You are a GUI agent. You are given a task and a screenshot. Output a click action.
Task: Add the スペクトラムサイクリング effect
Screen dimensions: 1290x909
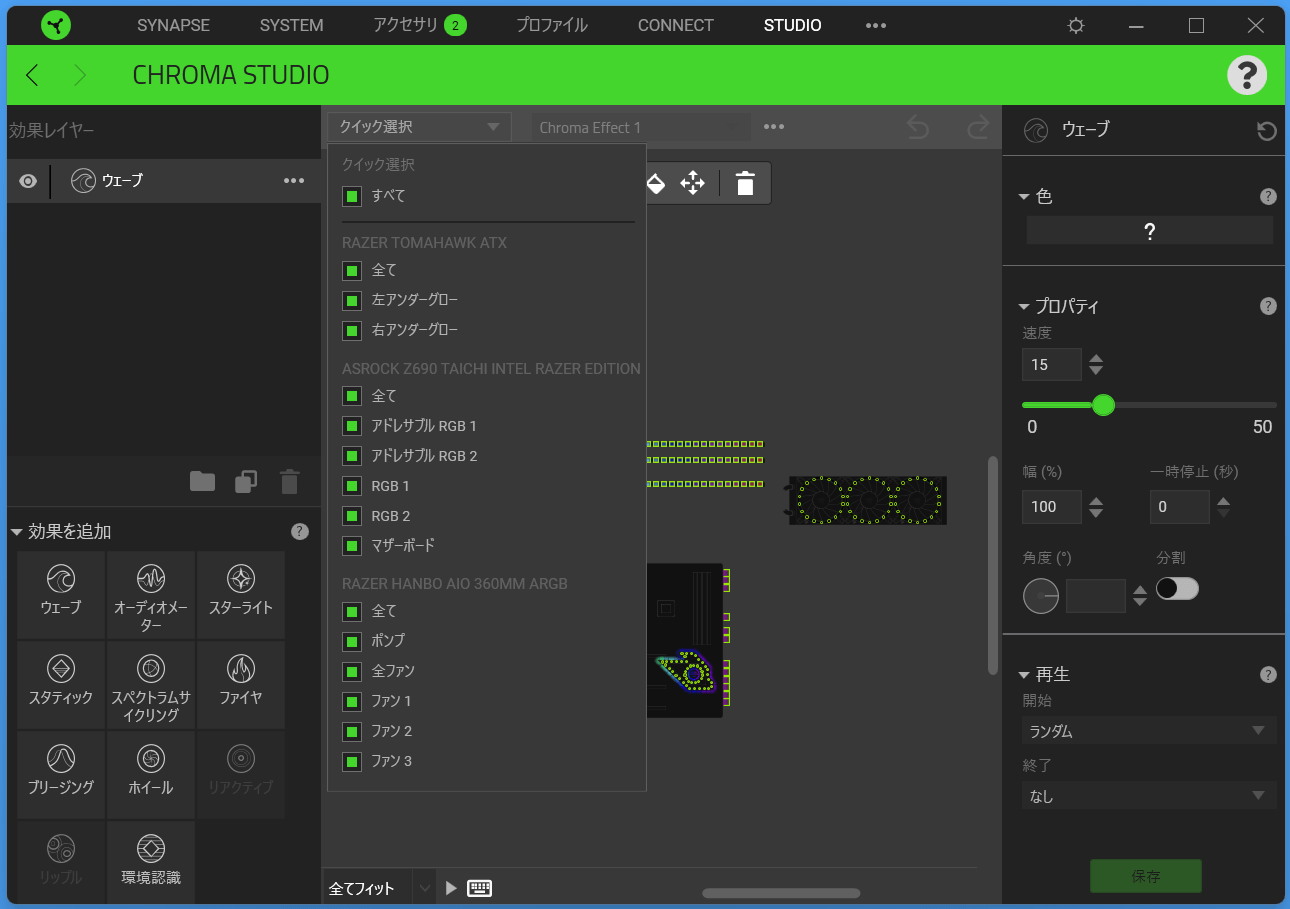point(151,685)
